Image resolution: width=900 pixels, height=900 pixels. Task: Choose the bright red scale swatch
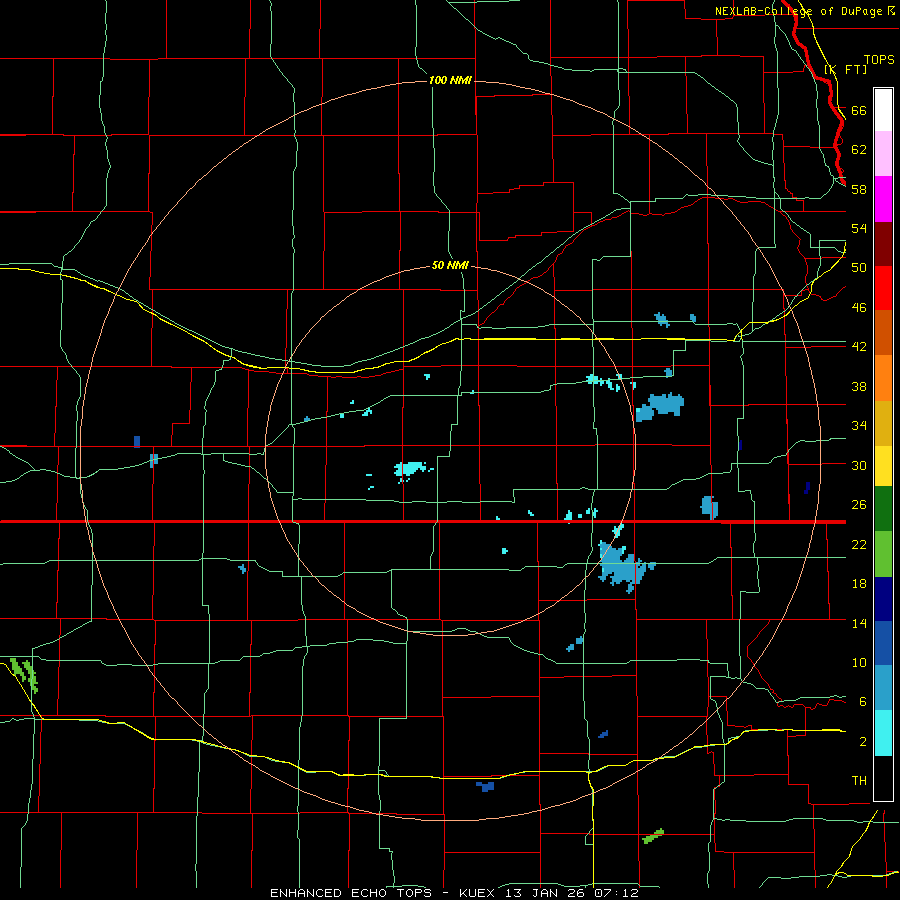click(x=883, y=288)
